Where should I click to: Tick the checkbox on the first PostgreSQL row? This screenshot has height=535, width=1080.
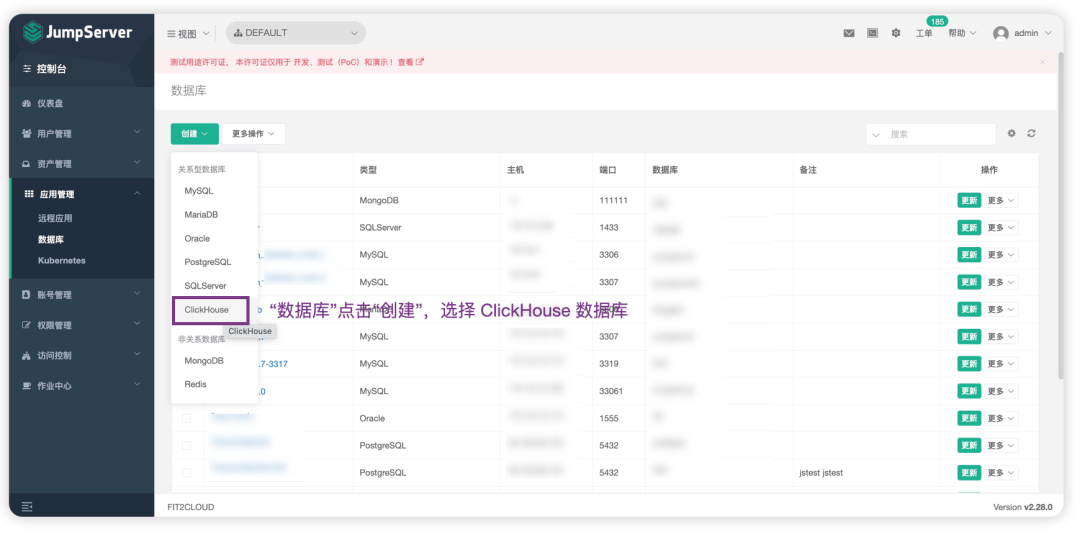tap(186, 445)
